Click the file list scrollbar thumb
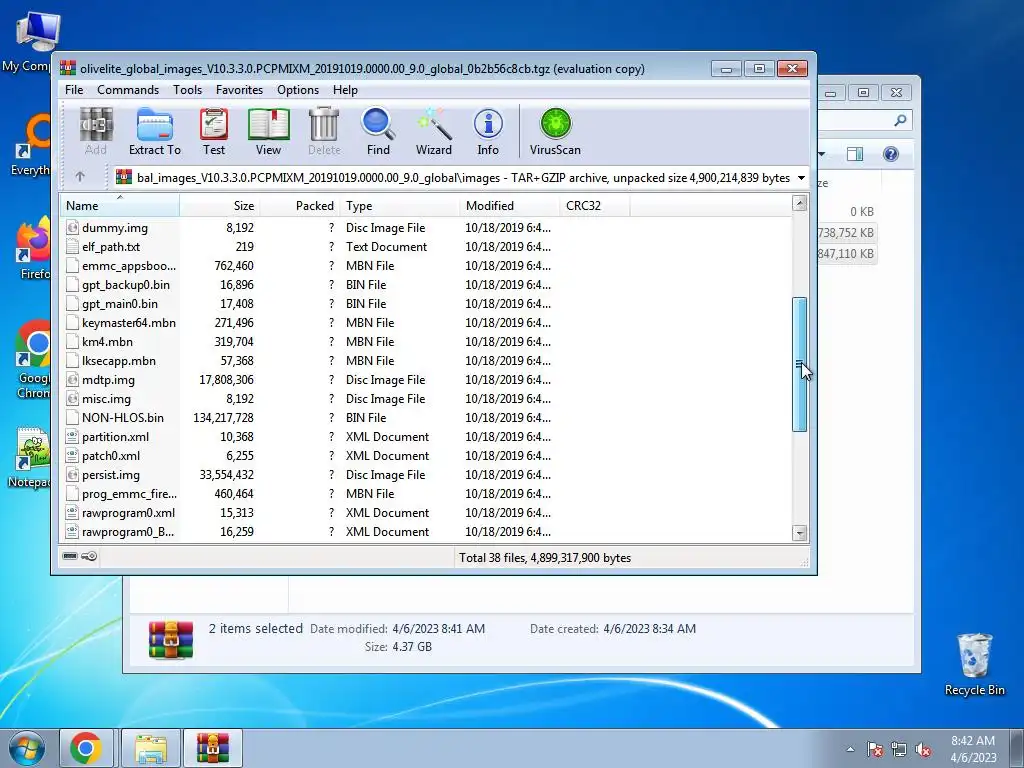Screen dimensions: 1024x768 [799, 364]
